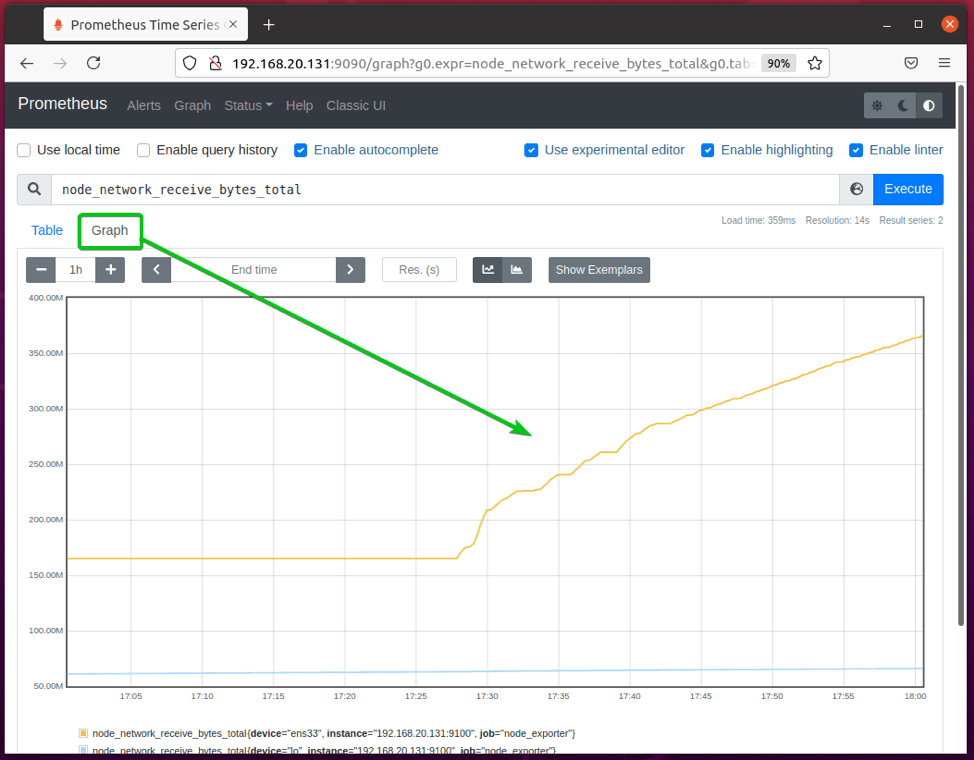Screen dimensions: 974x760
Task: Click the Execute button
Action: click(908, 189)
